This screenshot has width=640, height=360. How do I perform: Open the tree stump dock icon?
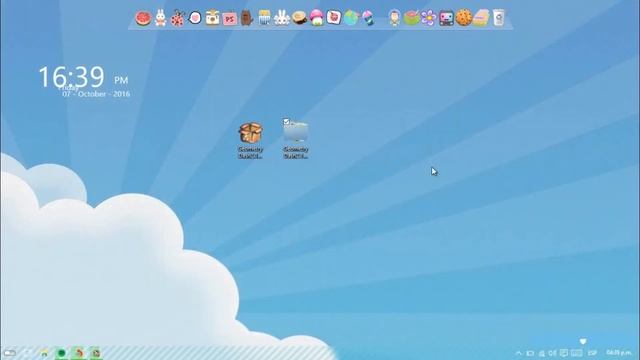299,18
